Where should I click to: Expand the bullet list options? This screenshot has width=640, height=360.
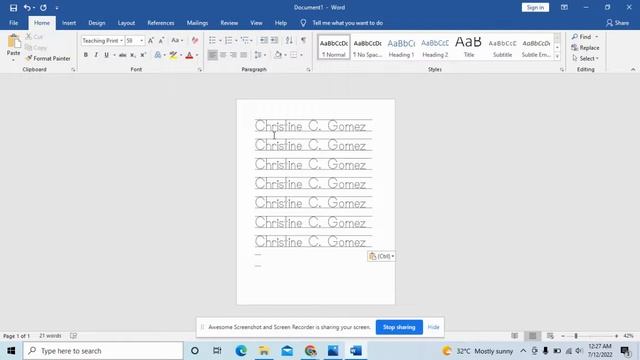[x=220, y=40]
